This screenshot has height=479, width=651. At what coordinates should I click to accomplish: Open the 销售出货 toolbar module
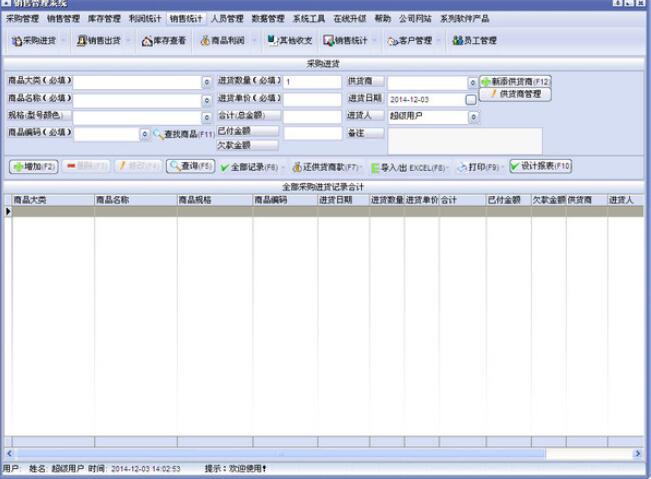(99, 41)
